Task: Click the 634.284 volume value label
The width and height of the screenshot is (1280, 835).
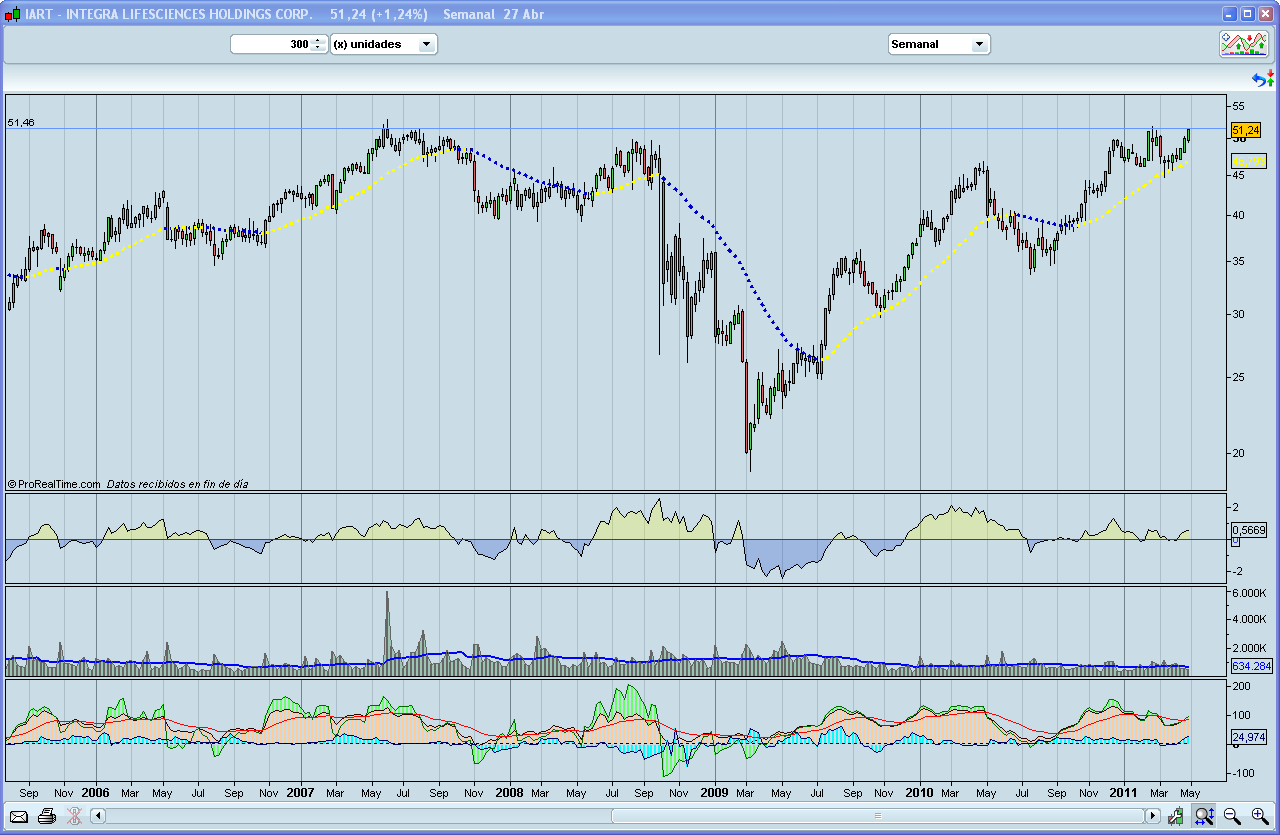Action: pos(1251,666)
